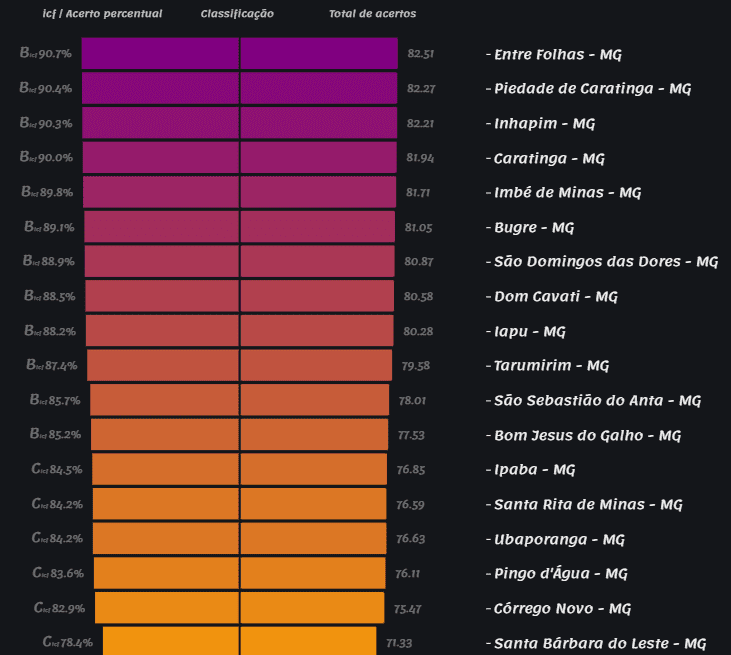731x655 pixels.
Task: Click the purple bar's left half for 90.7%
Action: 160,54
